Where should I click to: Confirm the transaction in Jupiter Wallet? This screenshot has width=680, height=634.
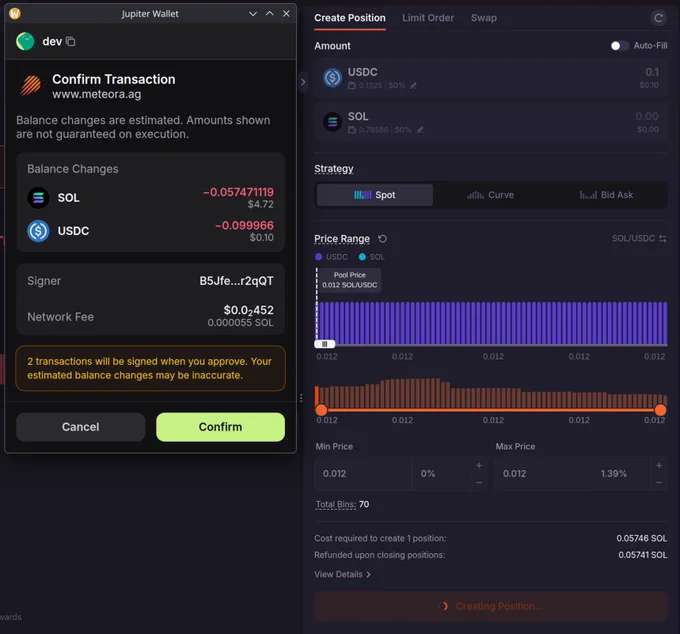point(220,427)
